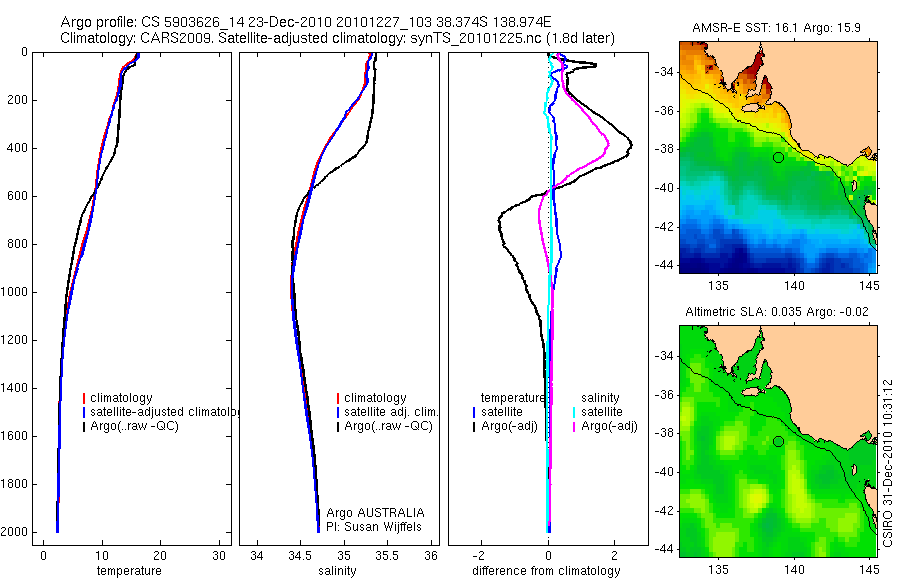
Task: Click black temperature difference peak near 400 depth
Action: [630, 145]
